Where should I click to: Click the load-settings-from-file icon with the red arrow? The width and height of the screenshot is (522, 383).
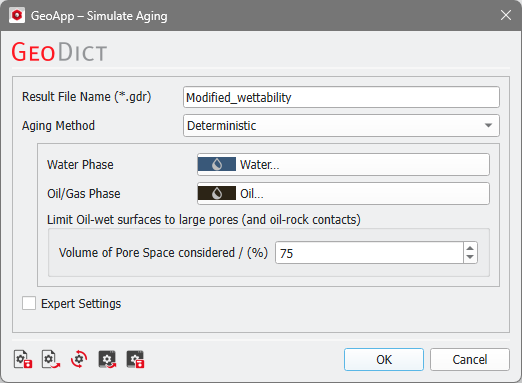tap(51, 359)
